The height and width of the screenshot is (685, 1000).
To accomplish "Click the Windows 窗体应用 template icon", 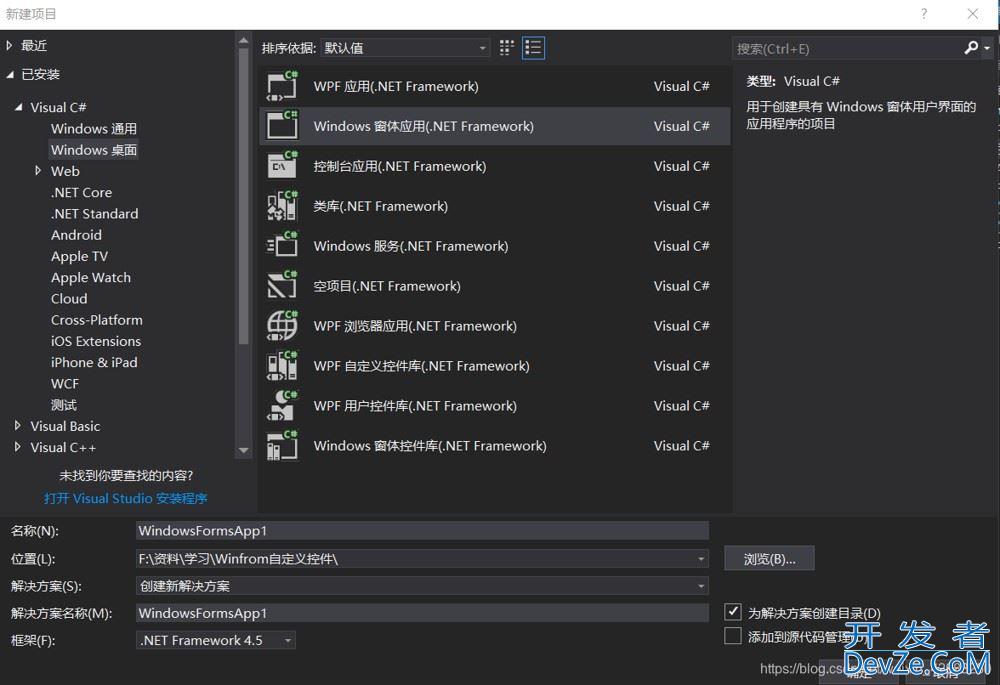I will (282, 126).
